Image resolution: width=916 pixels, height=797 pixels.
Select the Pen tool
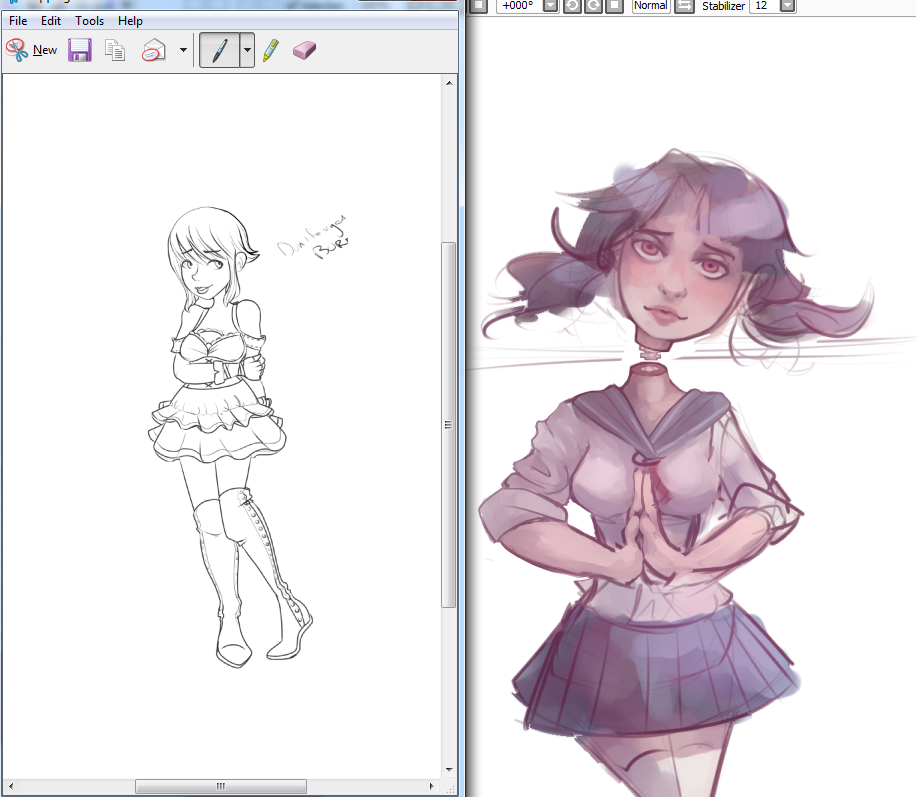tap(219, 50)
